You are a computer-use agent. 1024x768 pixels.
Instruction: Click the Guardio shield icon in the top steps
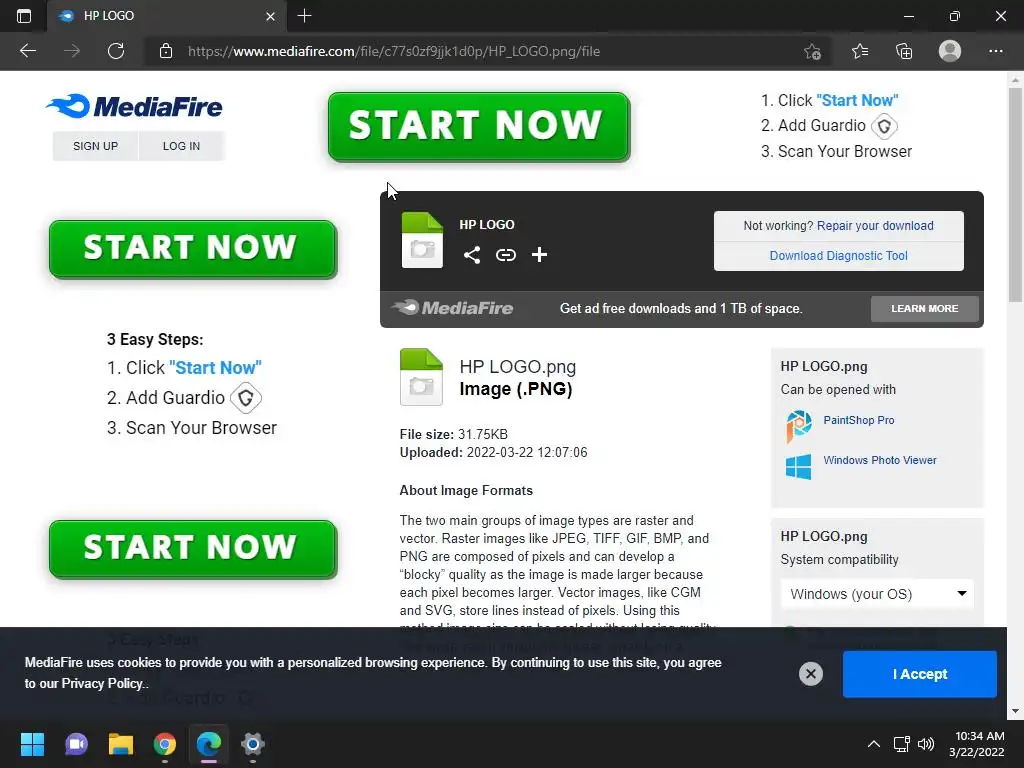coord(884,126)
